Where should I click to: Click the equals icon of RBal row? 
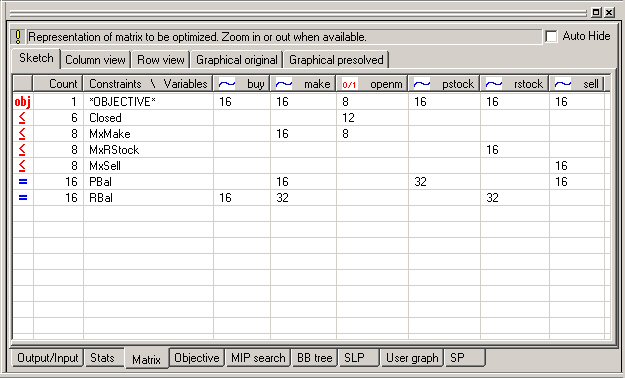click(23, 197)
